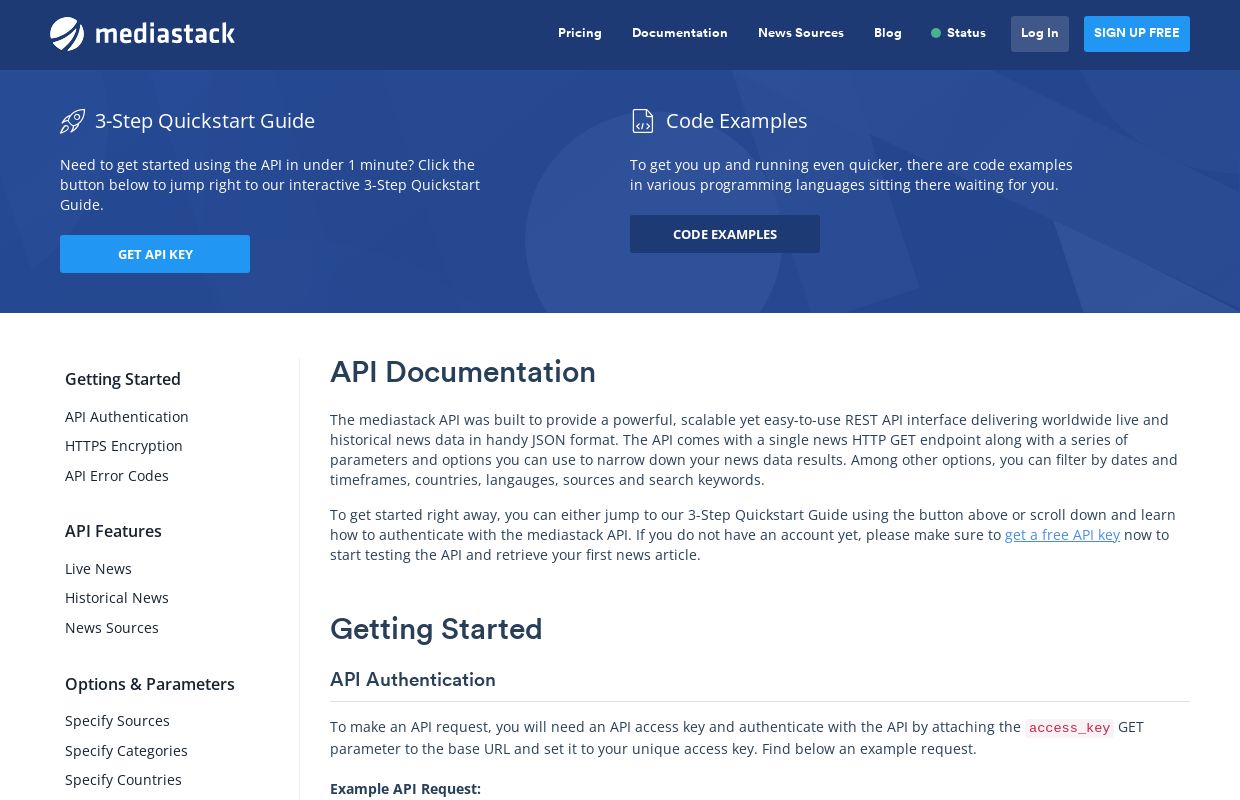Navigate to News Sources sidebar entry
Screen dimensions: 1240x800
[x=112, y=628]
